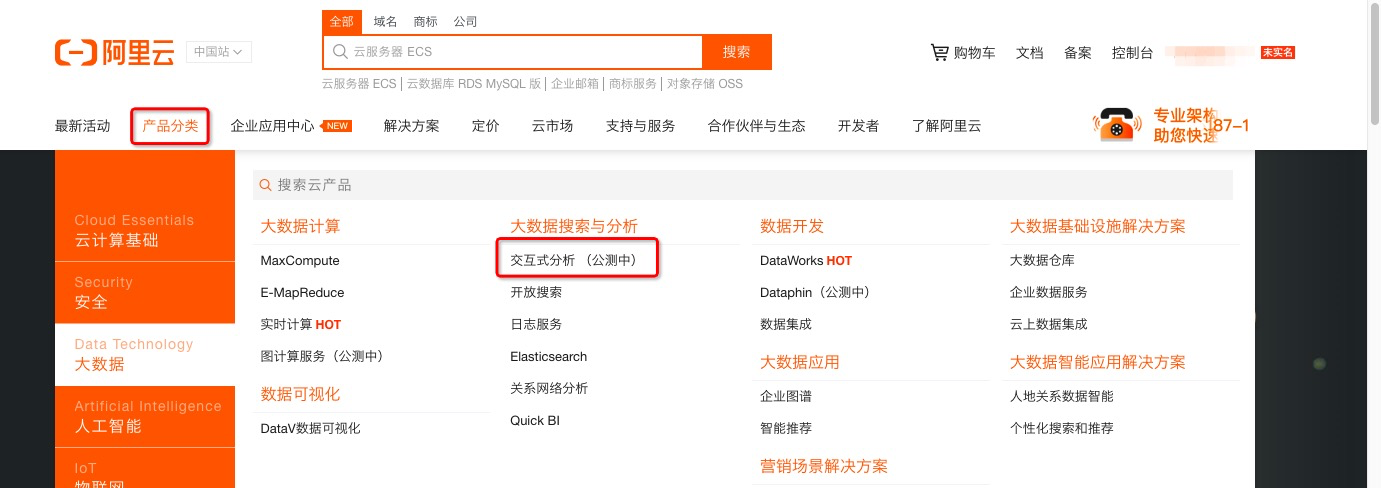This screenshot has height=488, width=1381.
Task: Open the 日志服务 product
Action: (536, 324)
